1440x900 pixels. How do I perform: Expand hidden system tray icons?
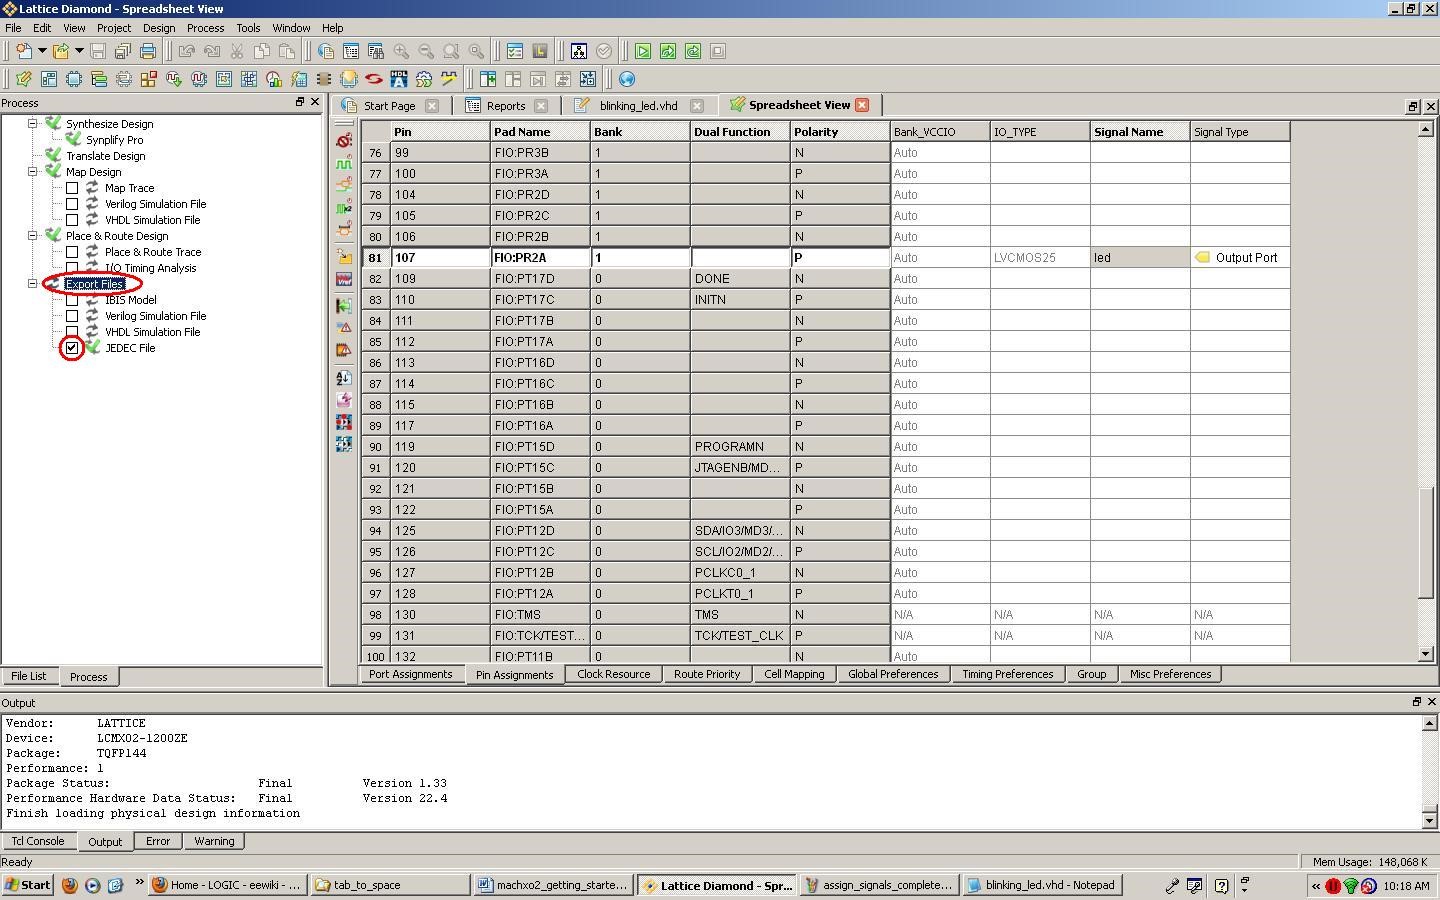point(1316,886)
